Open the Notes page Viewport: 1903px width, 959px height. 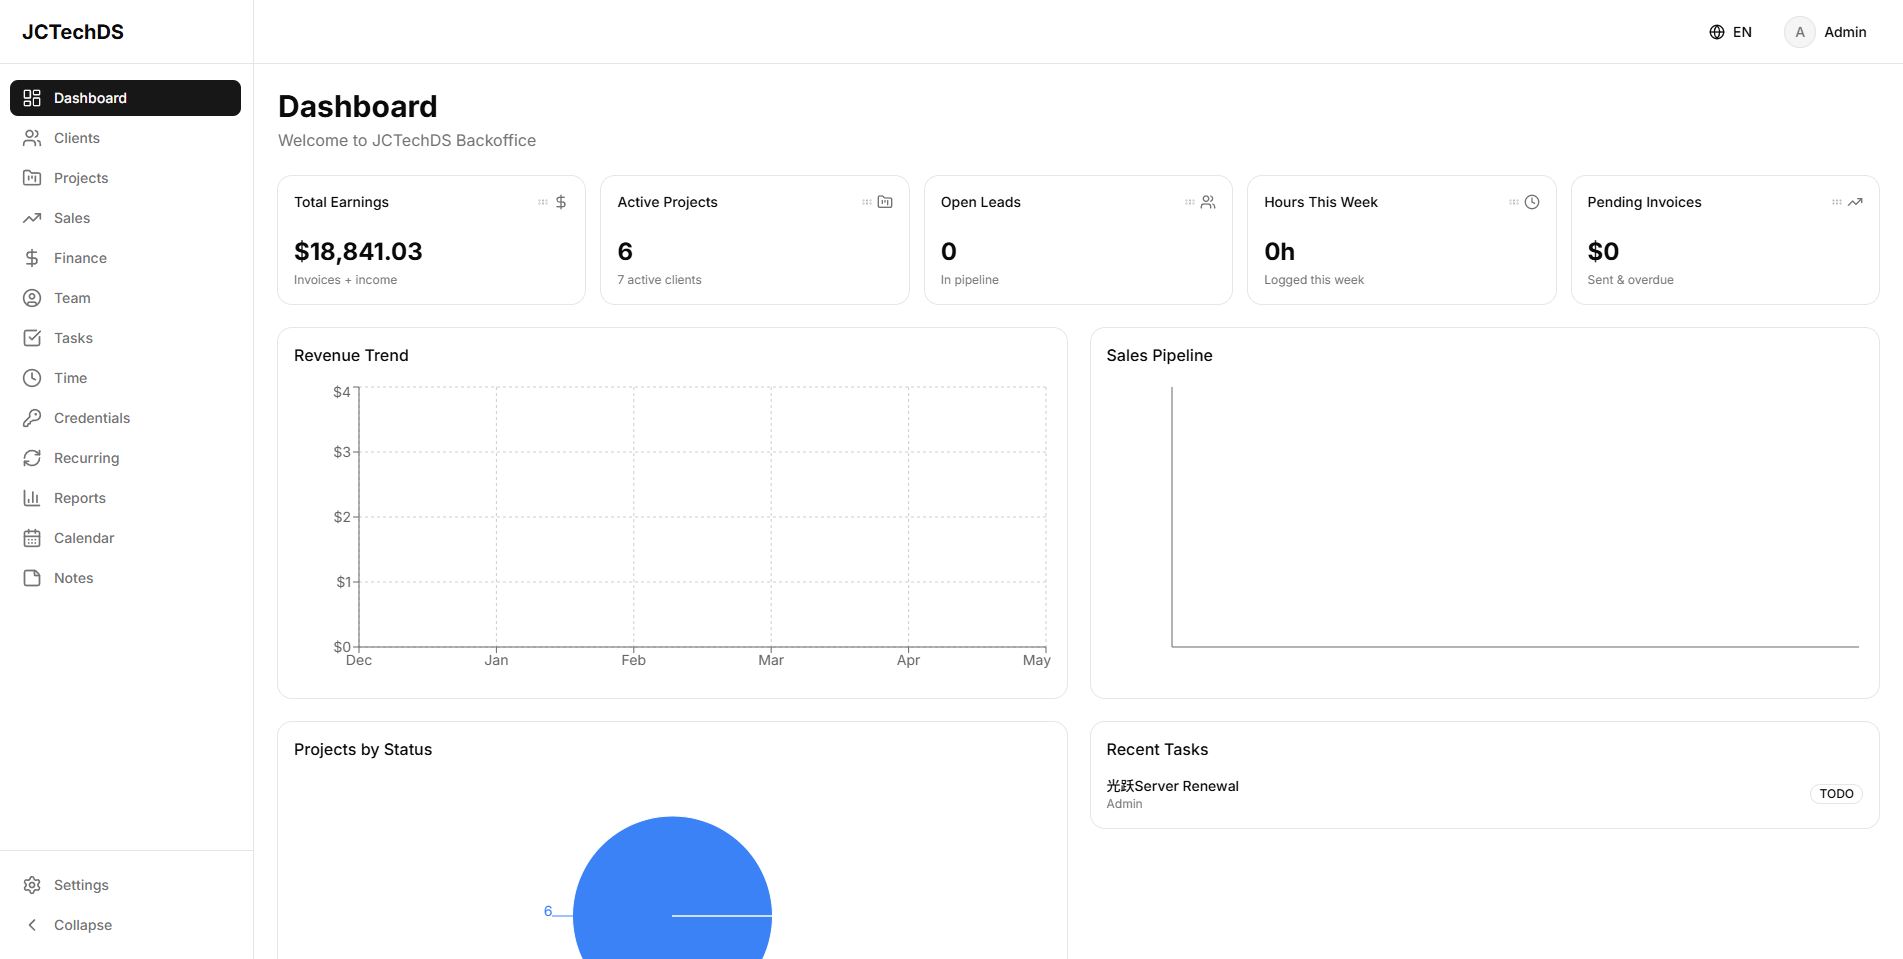tap(125, 578)
